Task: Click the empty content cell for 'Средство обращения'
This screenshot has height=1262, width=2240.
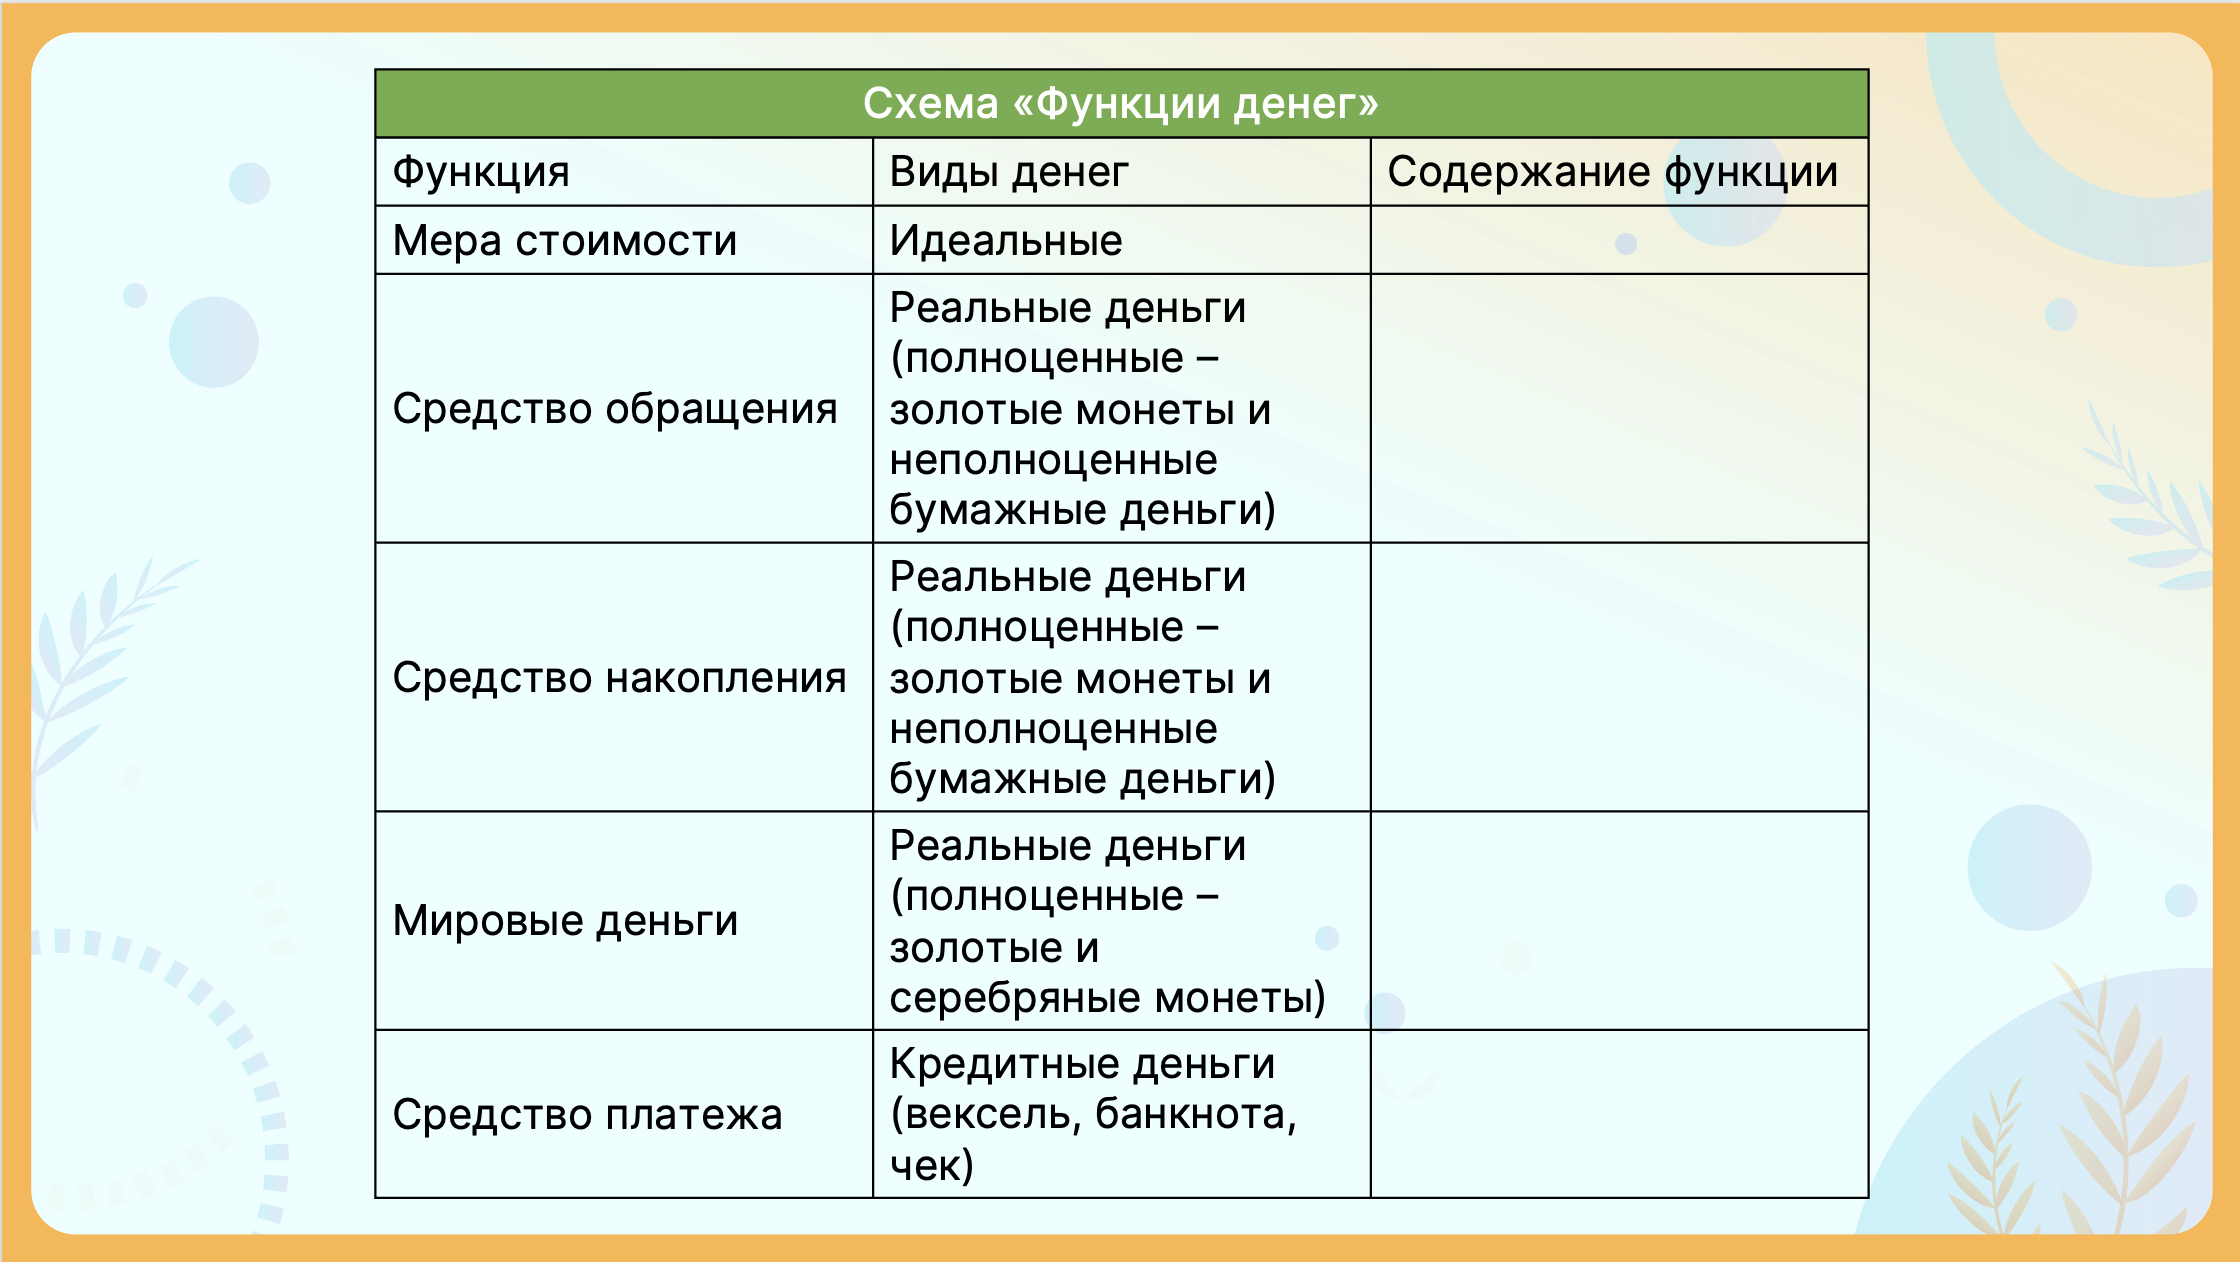Action: point(1618,408)
